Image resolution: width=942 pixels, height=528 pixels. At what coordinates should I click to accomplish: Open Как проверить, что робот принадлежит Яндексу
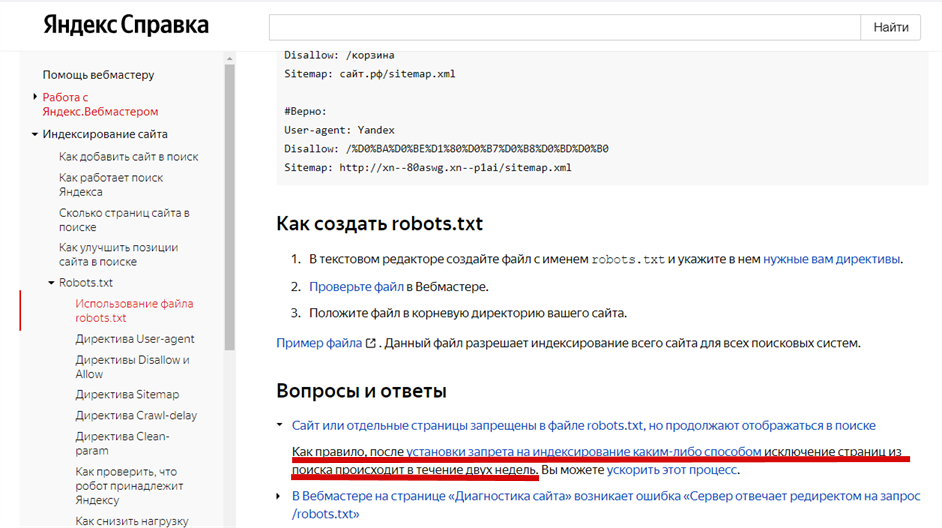coord(129,485)
